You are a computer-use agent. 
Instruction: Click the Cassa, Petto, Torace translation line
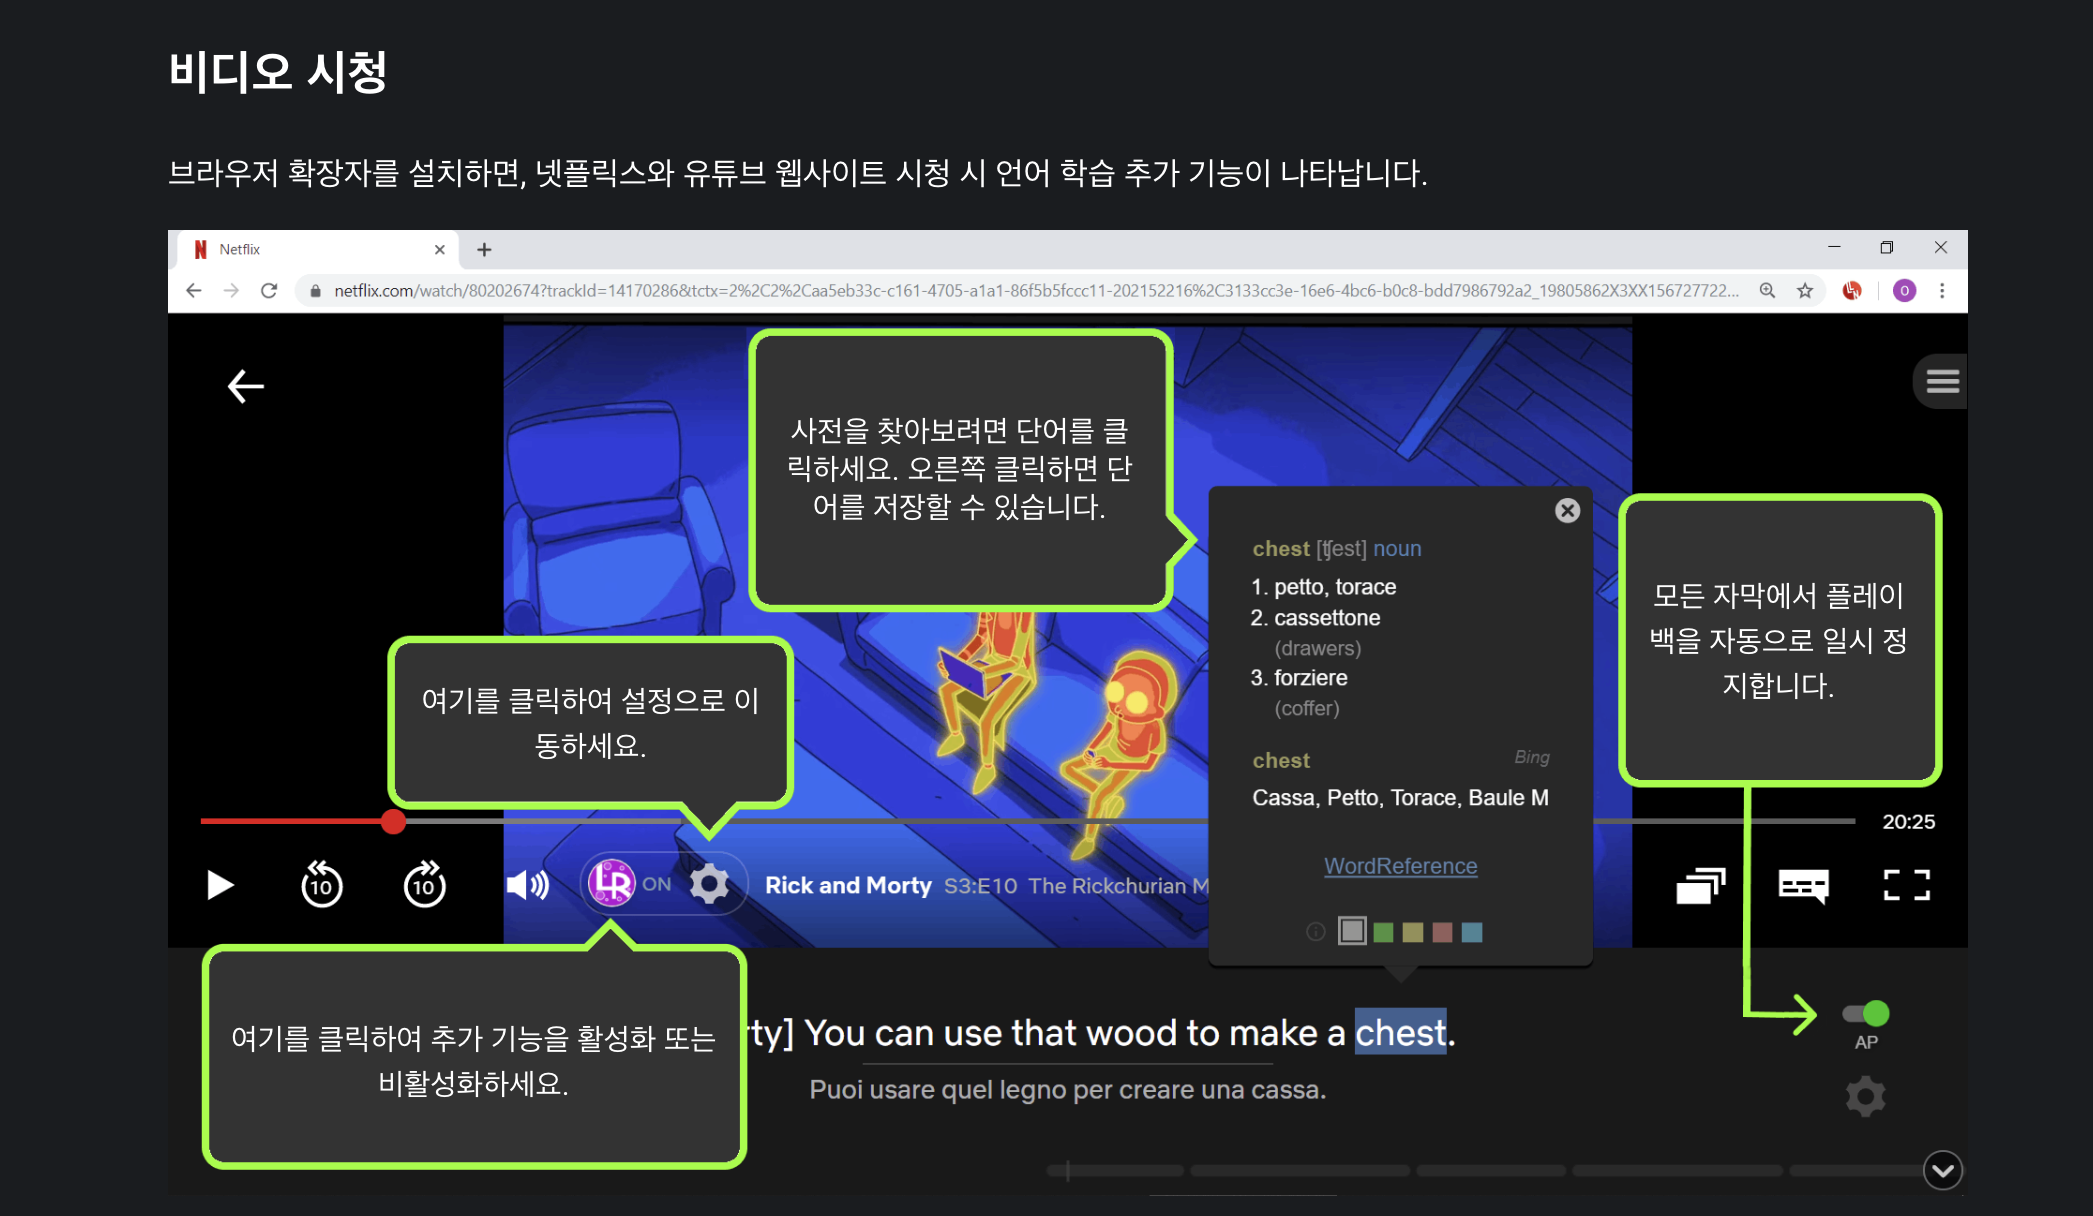coord(1400,798)
